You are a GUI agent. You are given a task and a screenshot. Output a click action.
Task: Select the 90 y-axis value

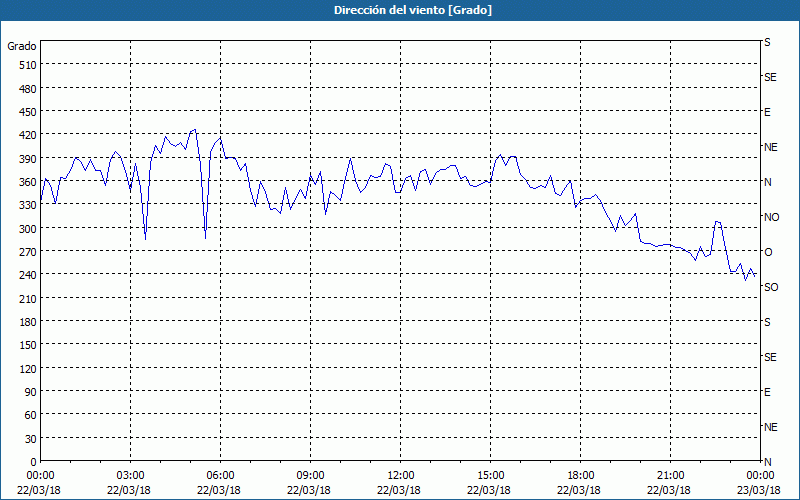pyautogui.click(x=31, y=392)
